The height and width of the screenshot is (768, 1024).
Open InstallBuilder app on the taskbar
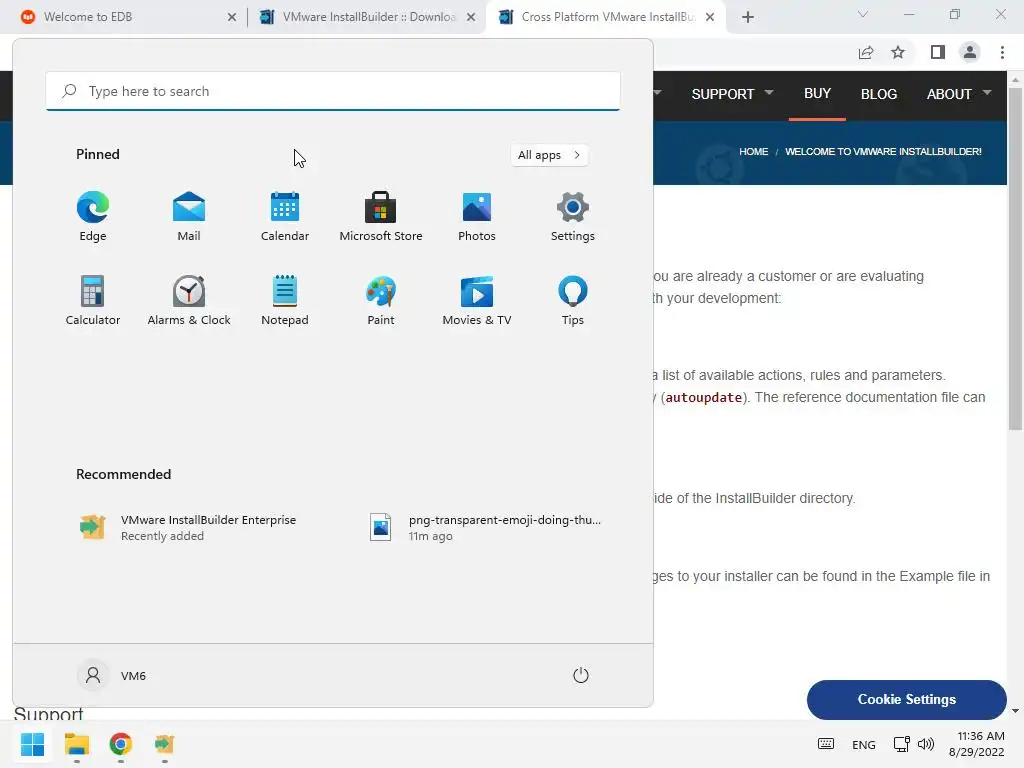164,744
